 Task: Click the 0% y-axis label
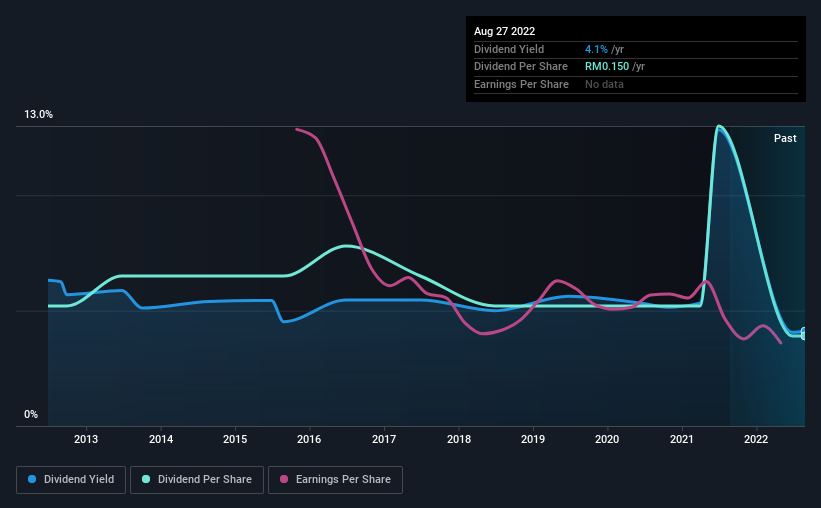coord(32,414)
